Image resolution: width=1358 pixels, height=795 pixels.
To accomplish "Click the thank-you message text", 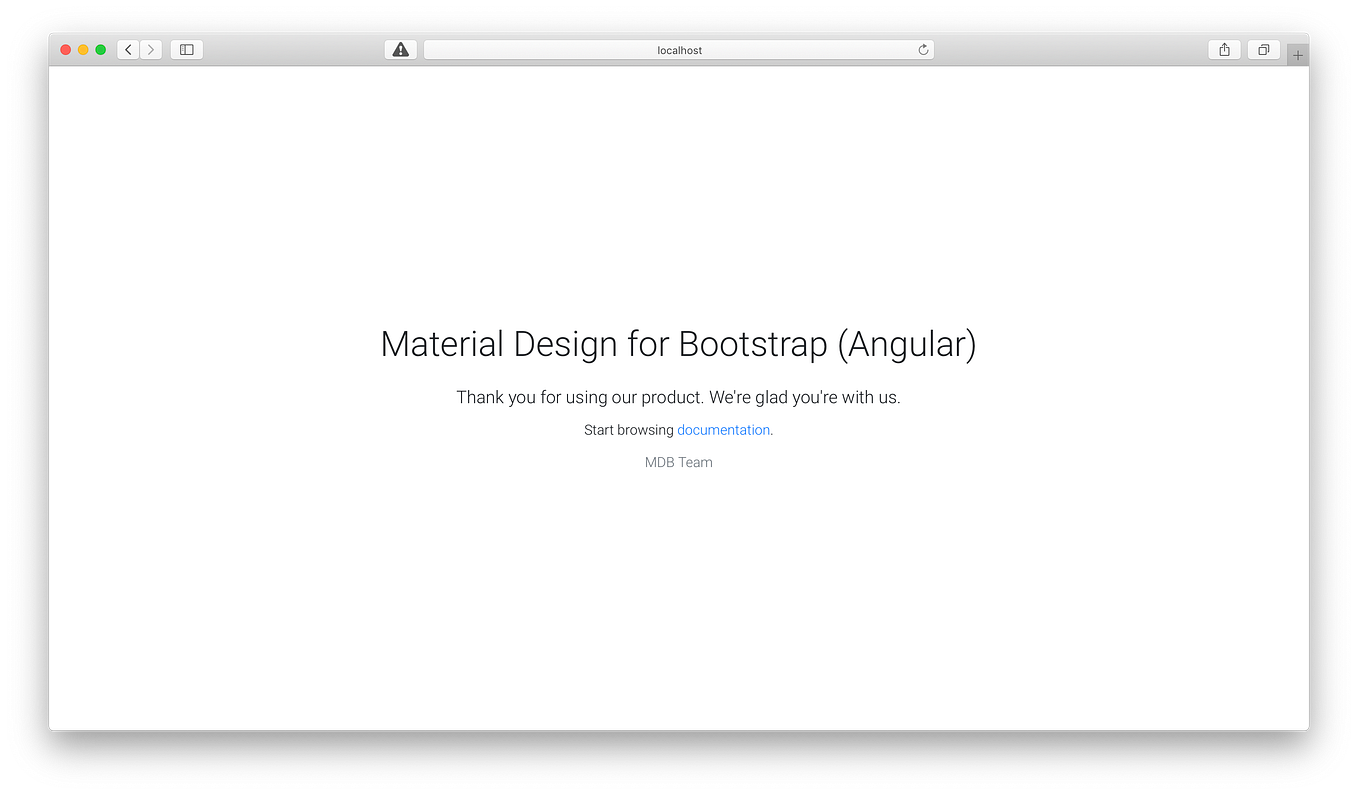I will 678,397.
